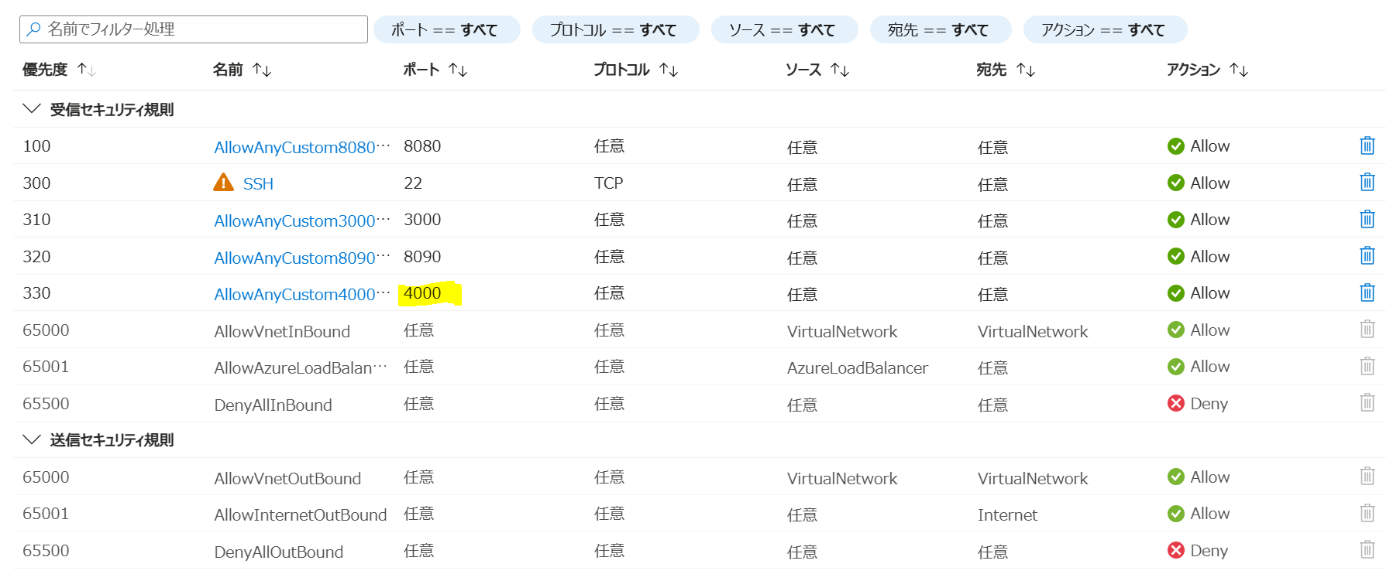Open the AllowAnyCustom8090 rule link

point(301,258)
